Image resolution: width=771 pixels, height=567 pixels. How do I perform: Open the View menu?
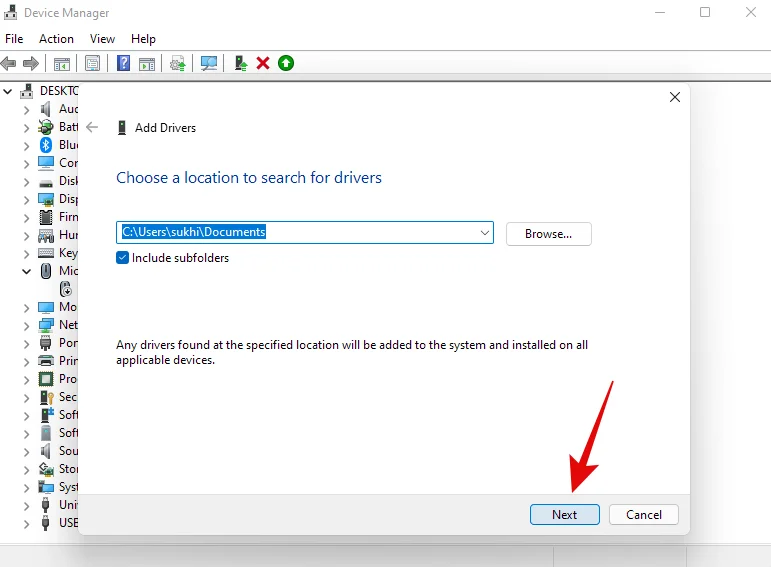coord(102,39)
